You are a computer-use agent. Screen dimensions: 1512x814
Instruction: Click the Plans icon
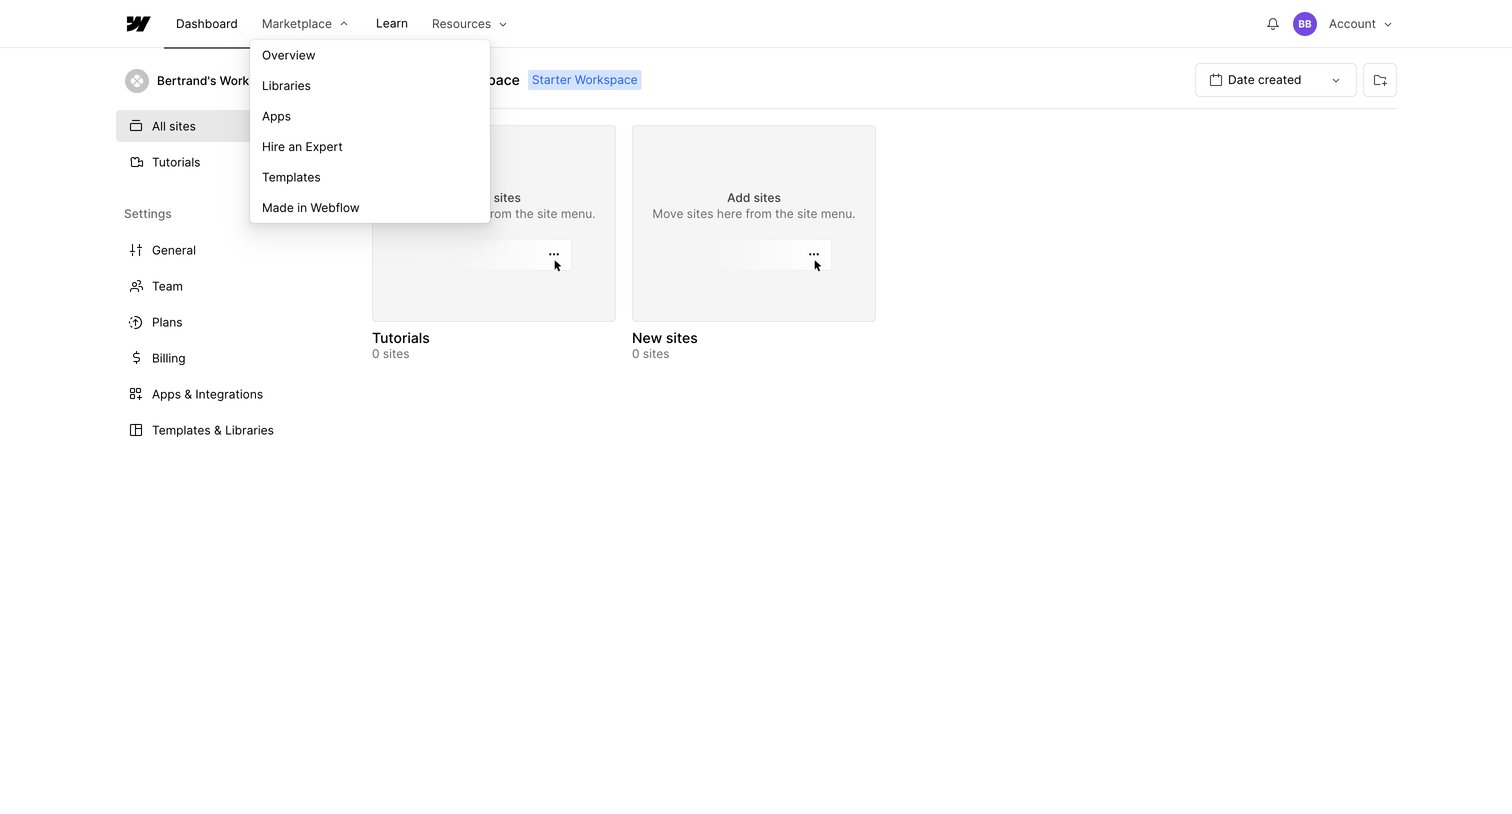click(136, 322)
